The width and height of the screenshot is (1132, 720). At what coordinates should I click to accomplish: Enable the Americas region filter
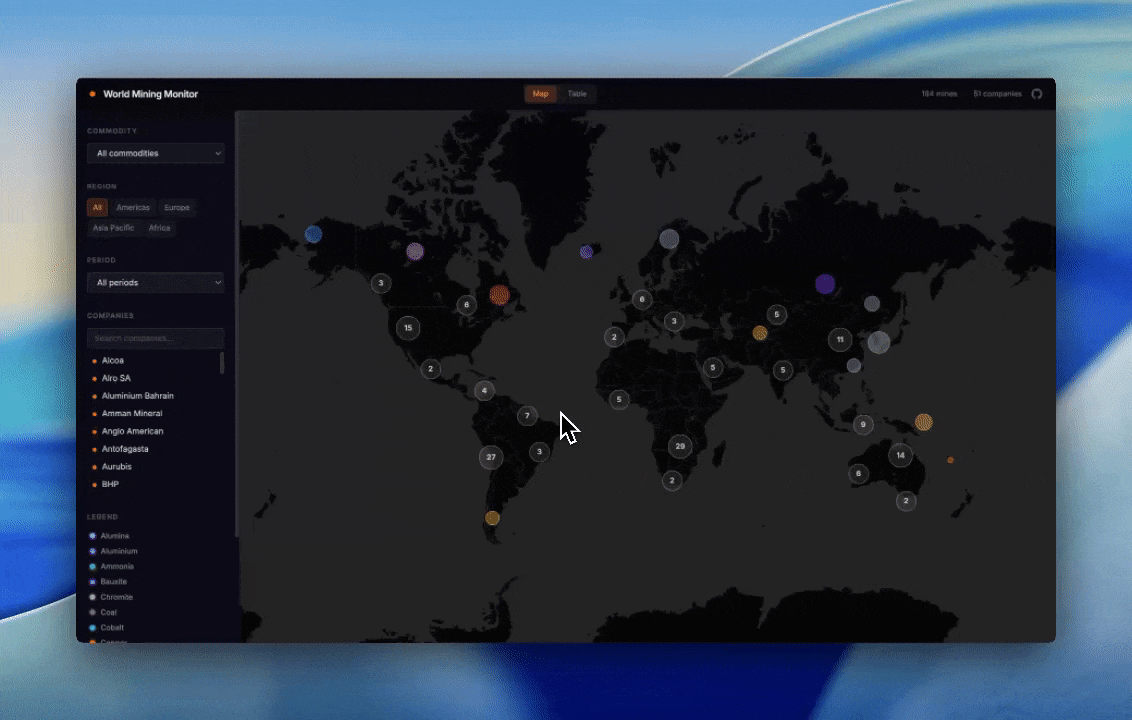pos(133,207)
